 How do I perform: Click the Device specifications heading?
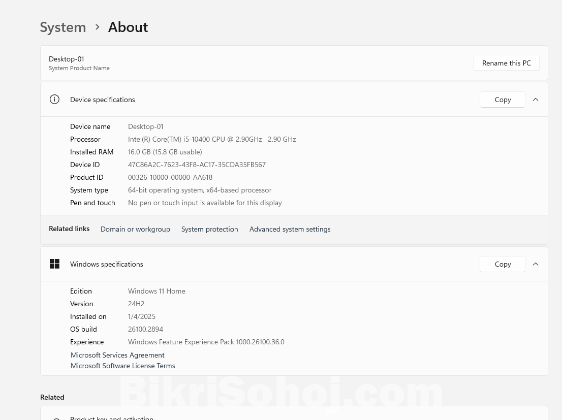coord(103,100)
